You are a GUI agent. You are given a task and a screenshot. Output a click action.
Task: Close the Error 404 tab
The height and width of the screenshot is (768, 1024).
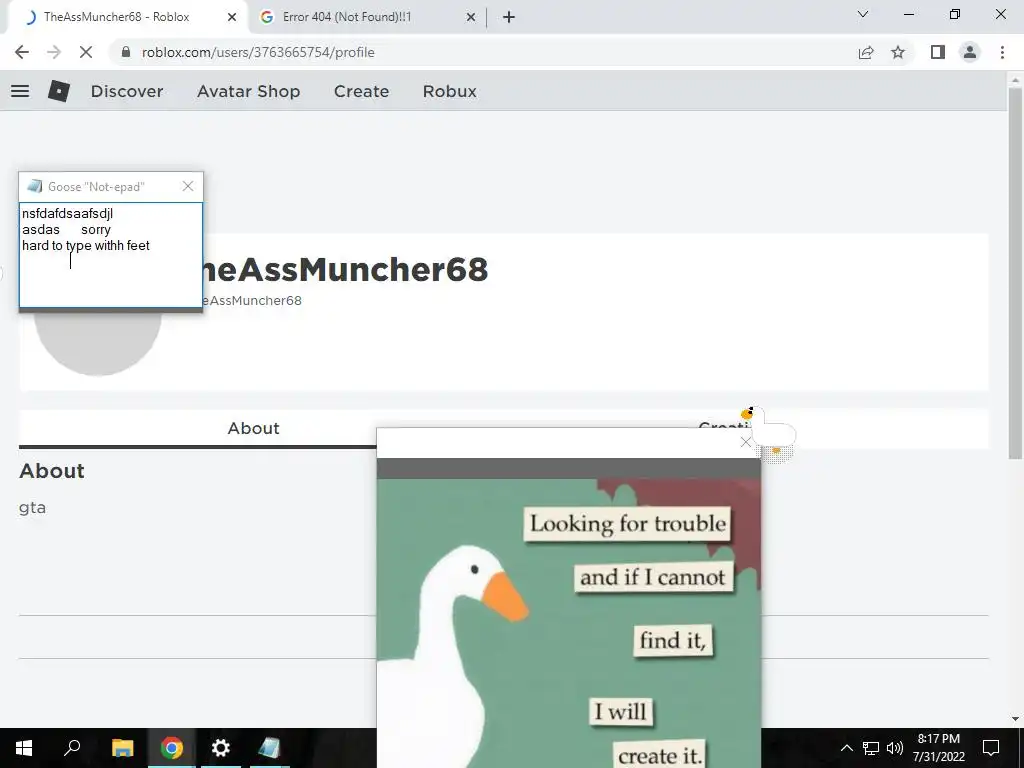[x=471, y=18]
